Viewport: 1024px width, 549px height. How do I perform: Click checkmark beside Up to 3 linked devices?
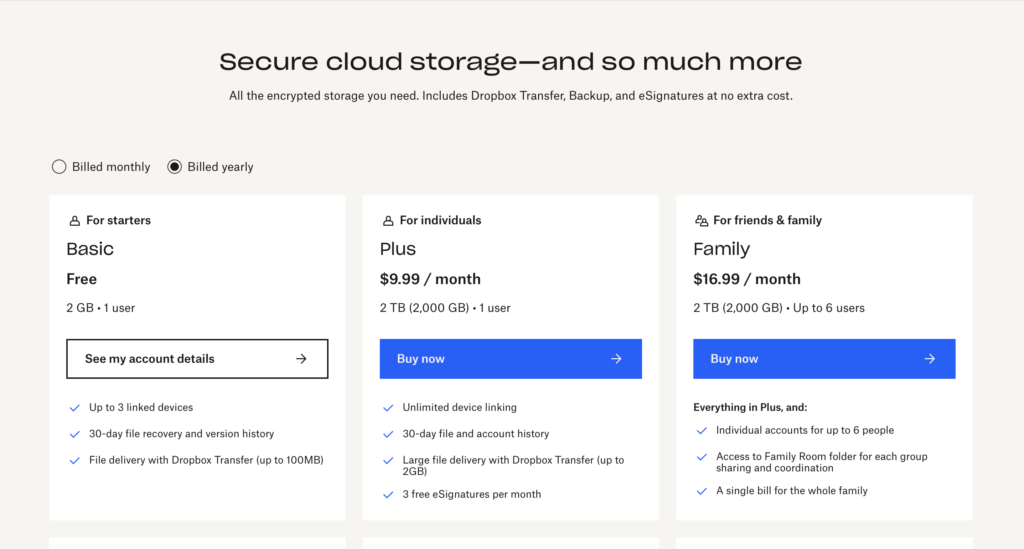click(74, 408)
